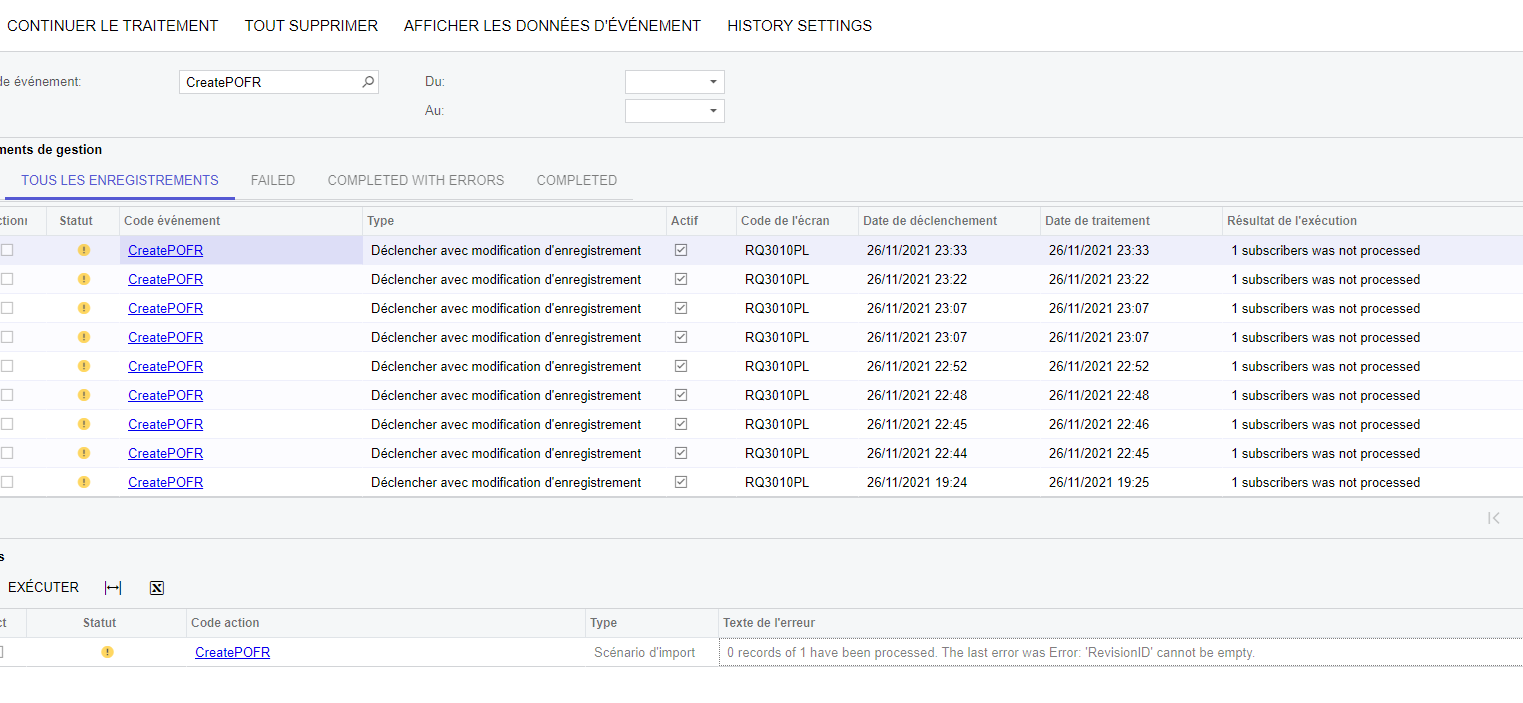This screenshot has height=703, width=1523.
Task: Click CONTINUER LE TRAITEMENT button
Action: tap(112, 26)
